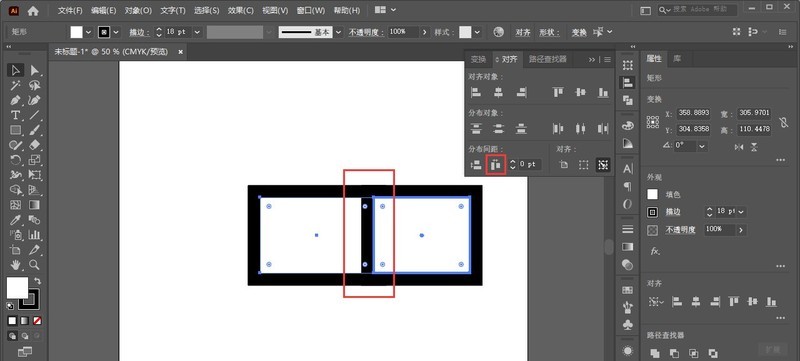Open Recolor Artwork icon in control bar
The width and height of the screenshot is (800, 361).
coord(498,32)
